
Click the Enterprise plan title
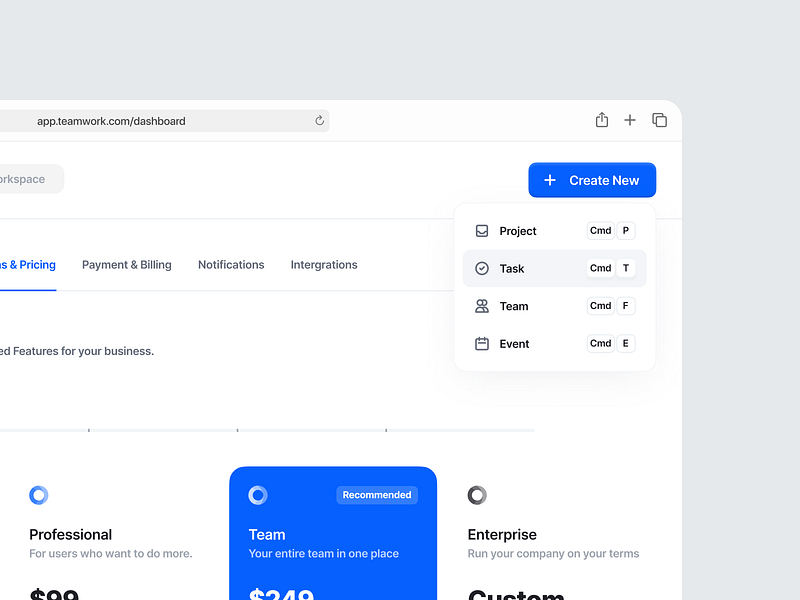(x=502, y=534)
